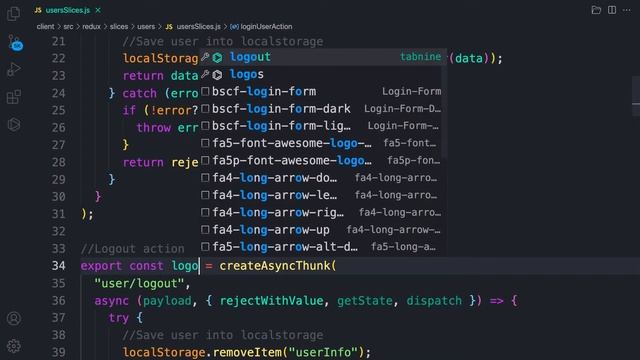Open the Accounts icon in the activity bar
The width and height of the screenshot is (640, 360).
pyautogui.click(x=13, y=318)
